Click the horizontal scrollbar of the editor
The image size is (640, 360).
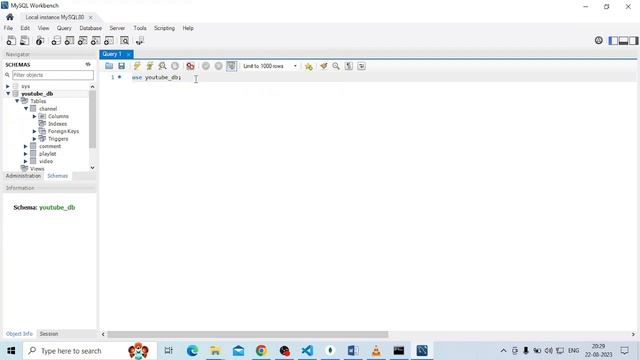(247, 334)
